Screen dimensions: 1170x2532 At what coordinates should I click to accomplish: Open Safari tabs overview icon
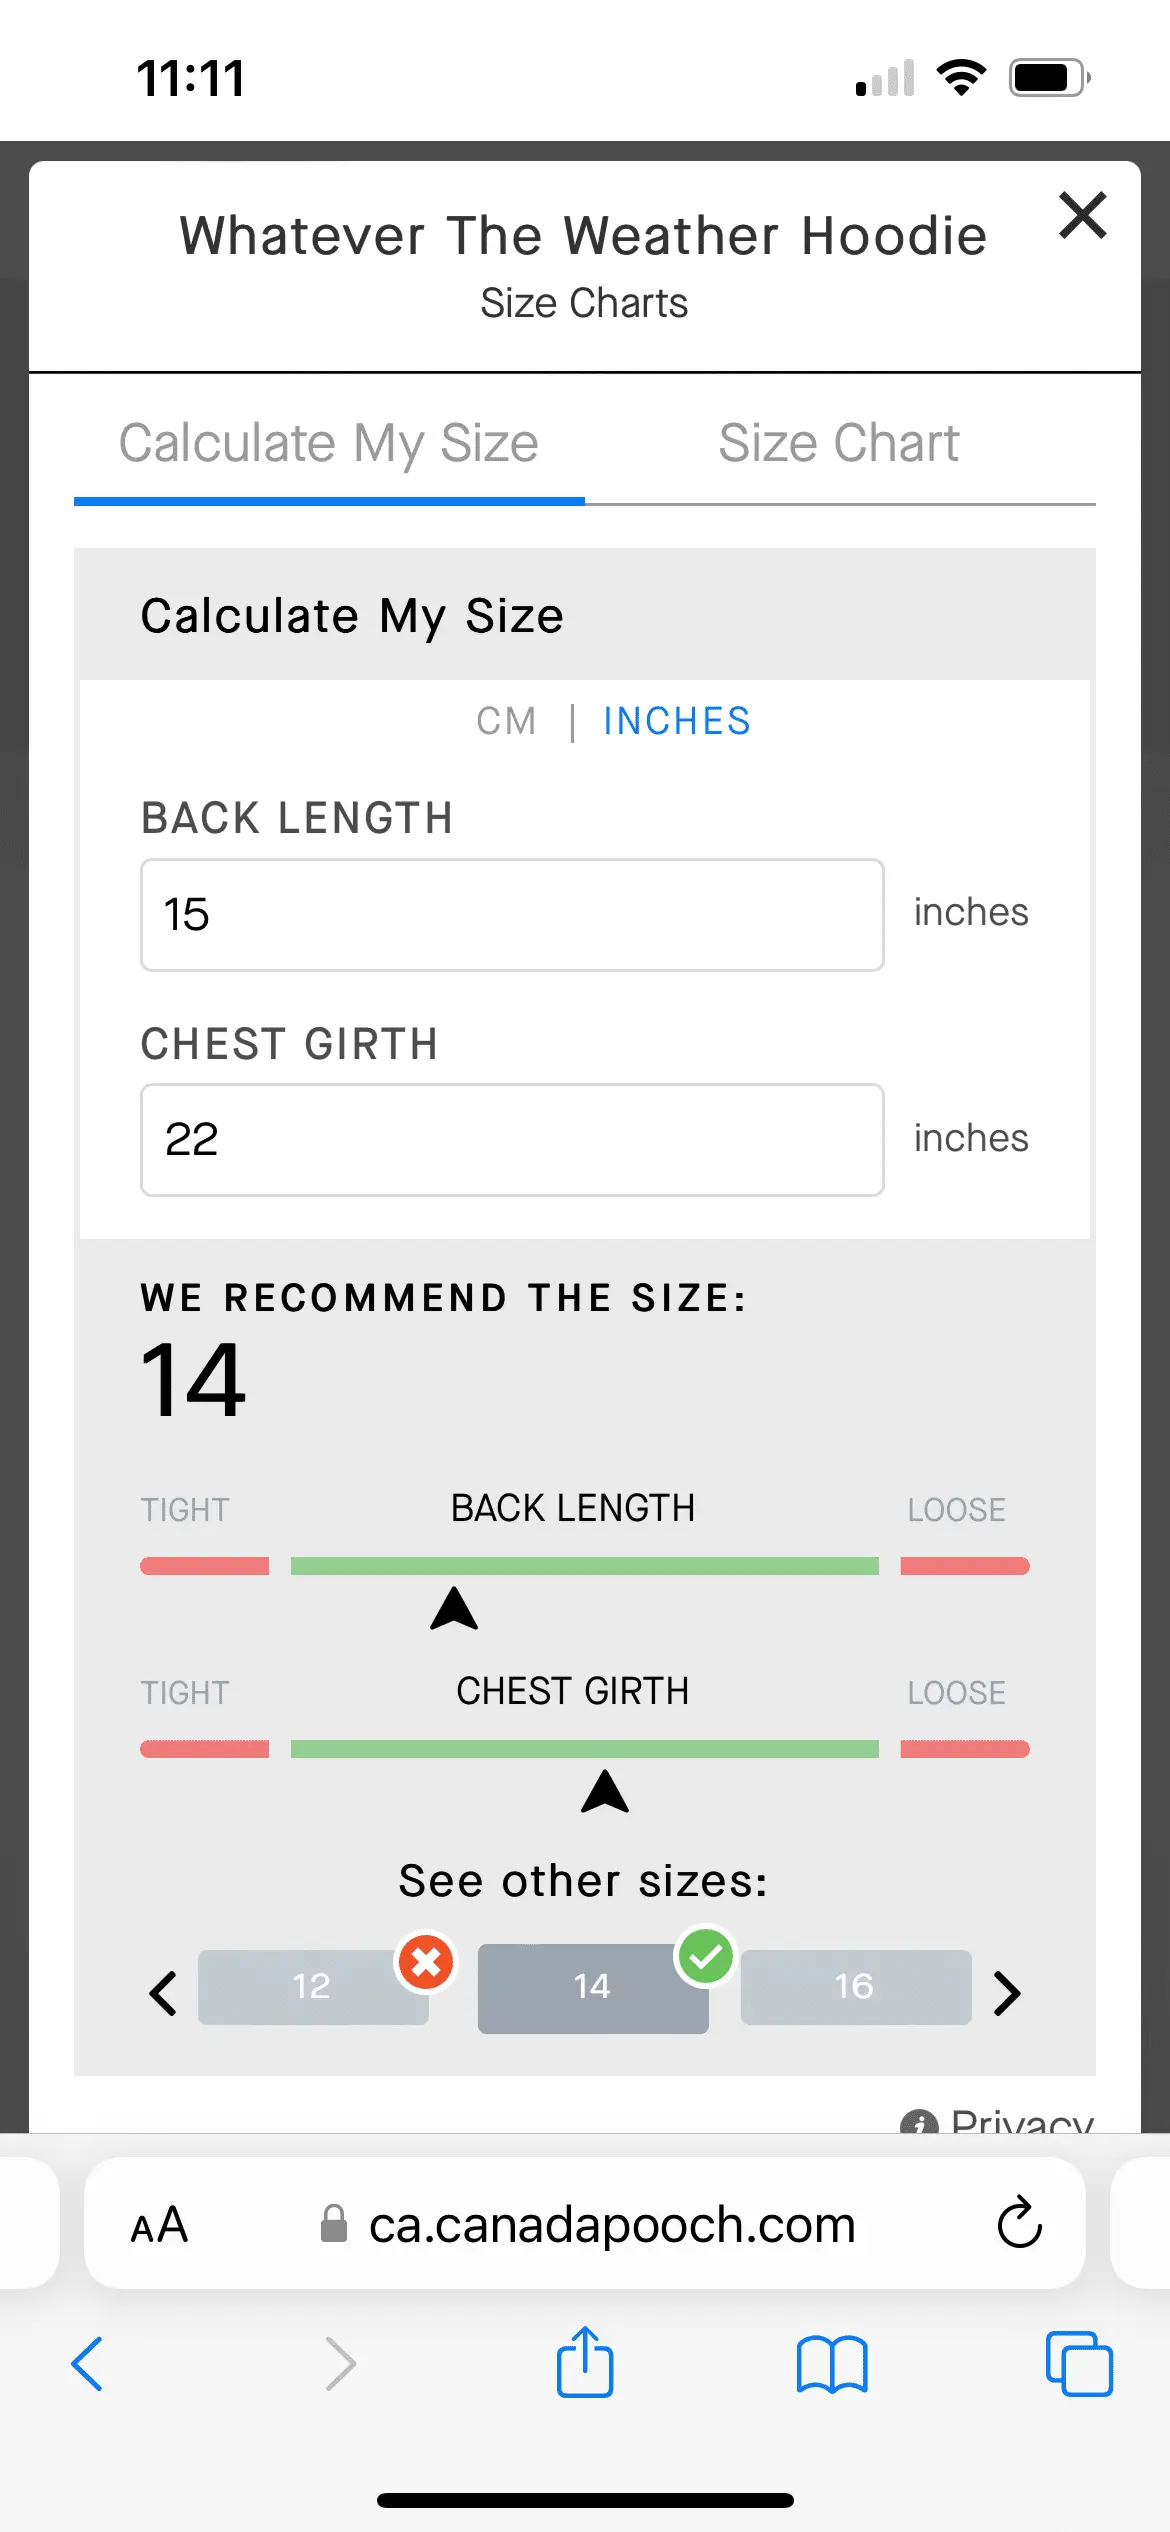(x=1078, y=2364)
